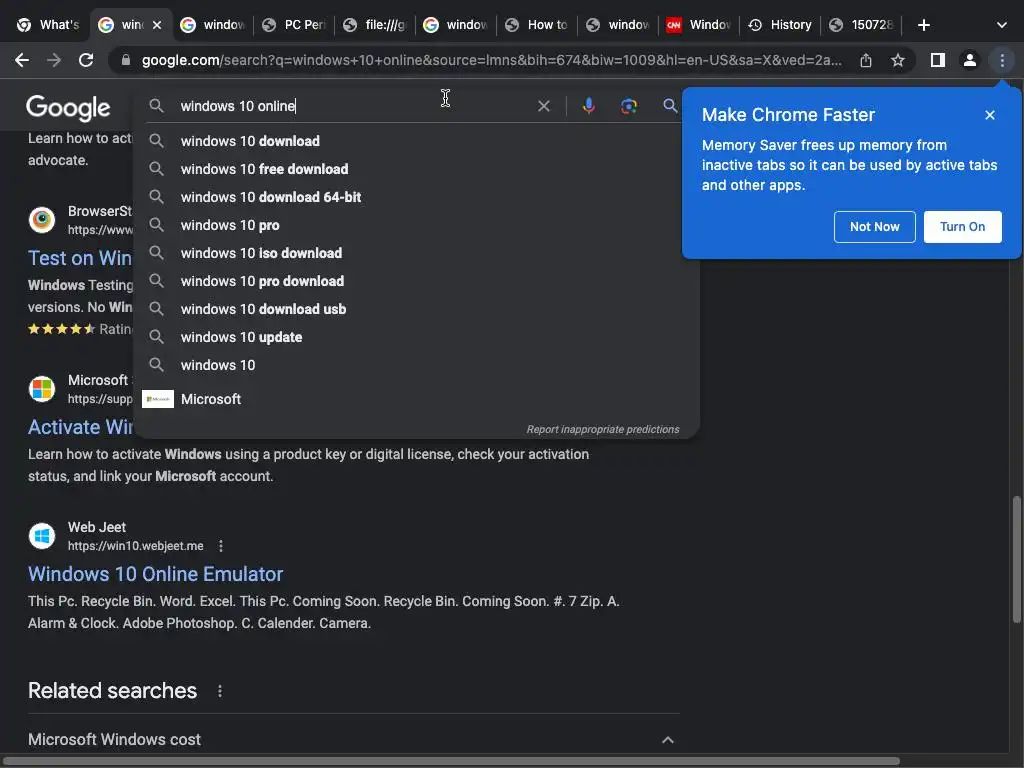Open Test on Windows BrowserStack link
The image size is (1024, 768).
[x=80, y=258]
